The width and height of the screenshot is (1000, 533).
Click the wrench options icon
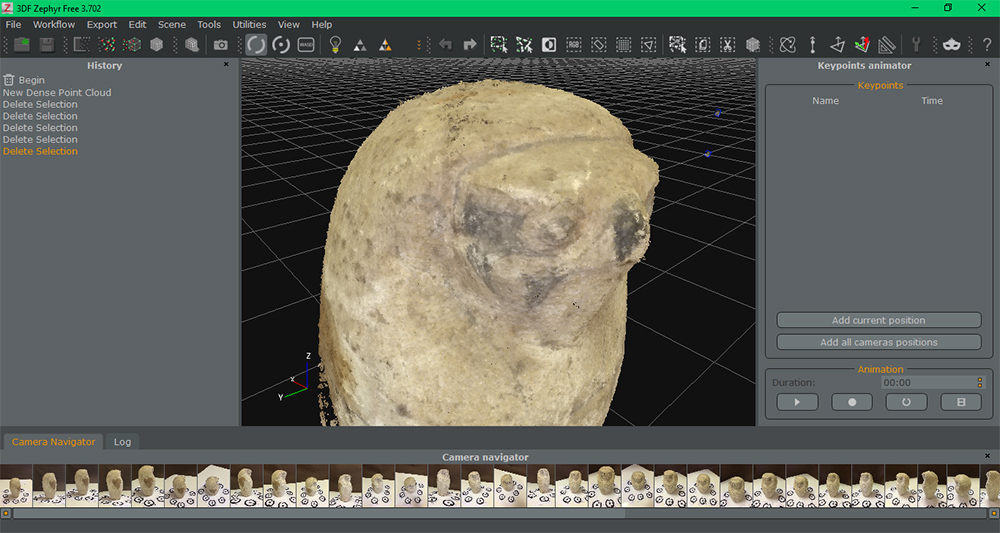[915, 45]
